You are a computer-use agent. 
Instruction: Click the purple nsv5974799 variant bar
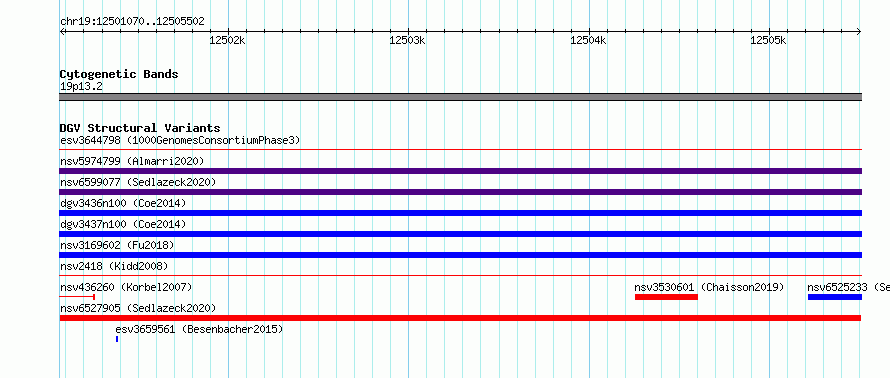(460, 171)
